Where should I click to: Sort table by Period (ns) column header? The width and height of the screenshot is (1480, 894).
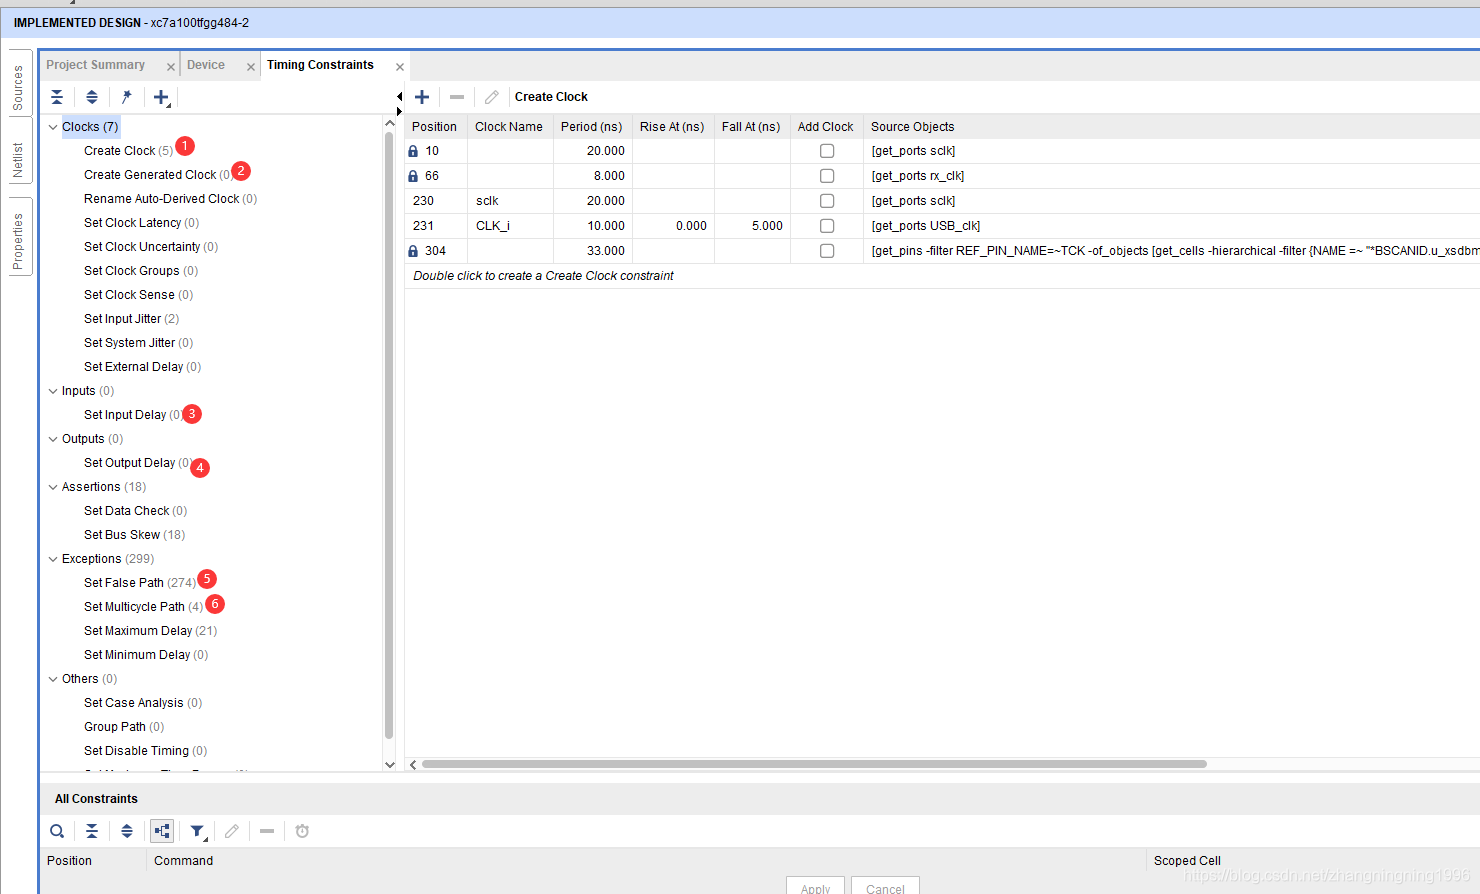tap(591, 127)
